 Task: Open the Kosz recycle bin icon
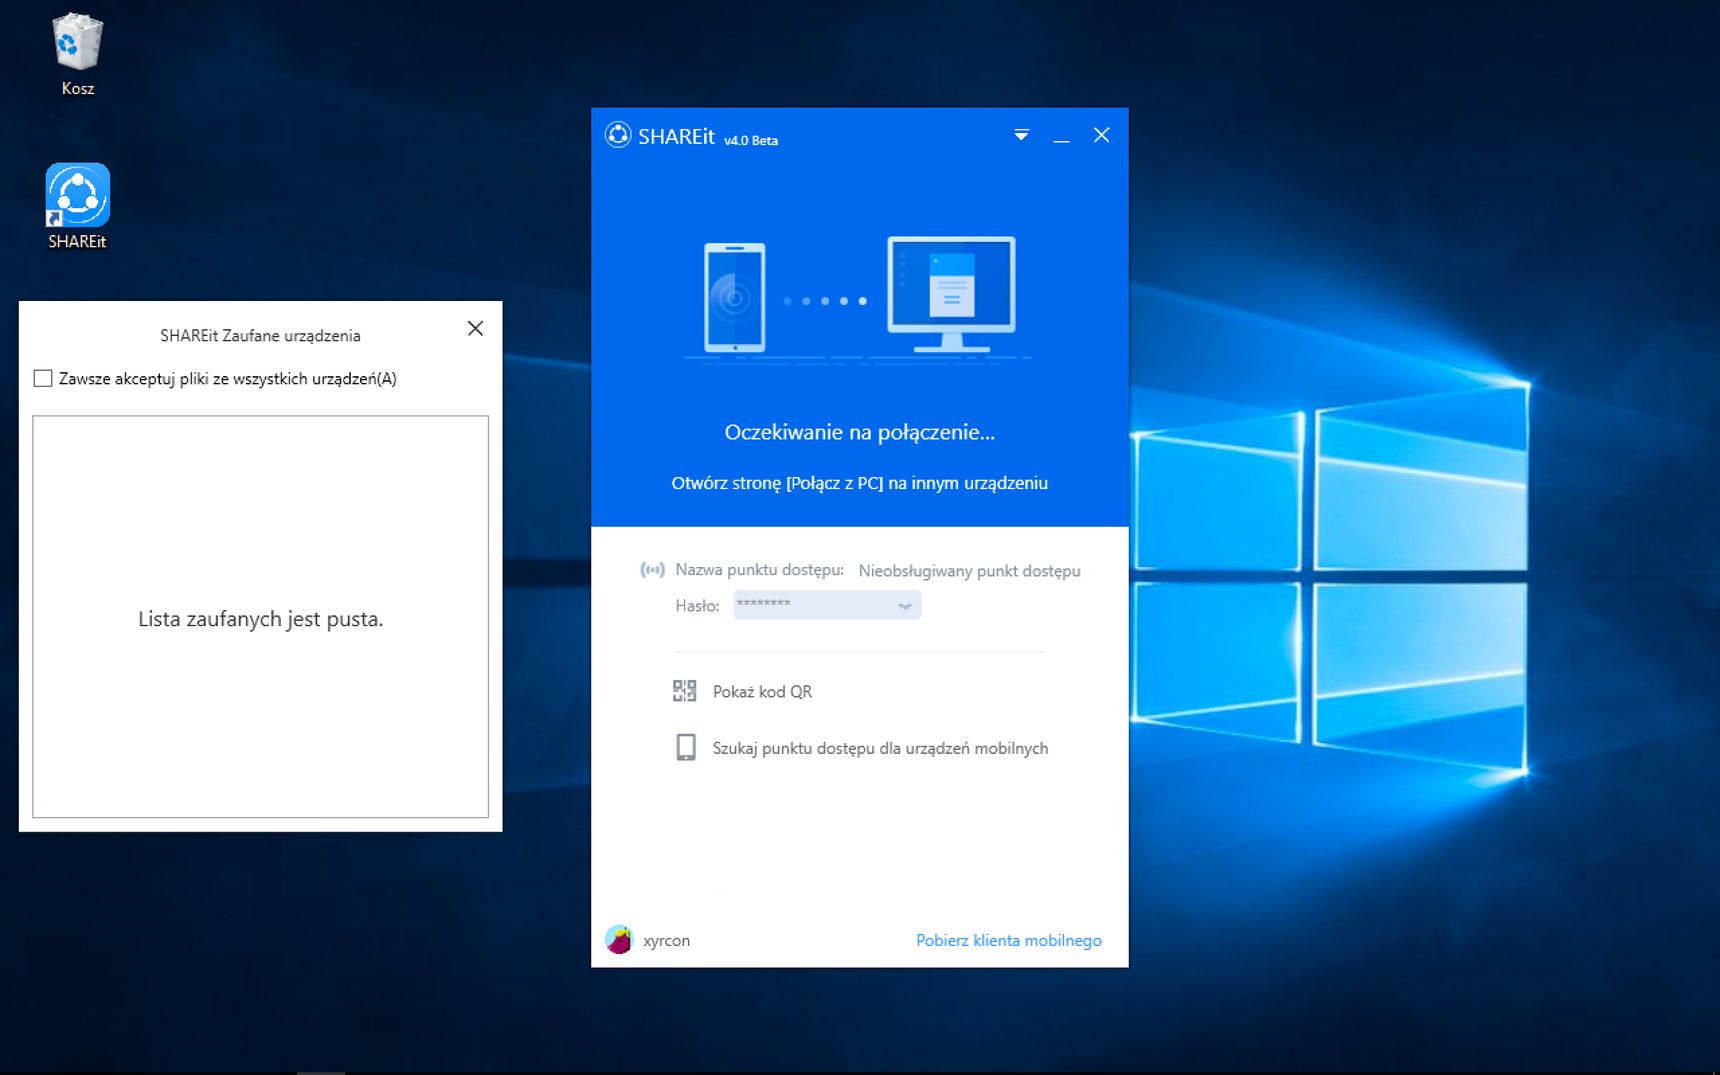coord(78,54)
